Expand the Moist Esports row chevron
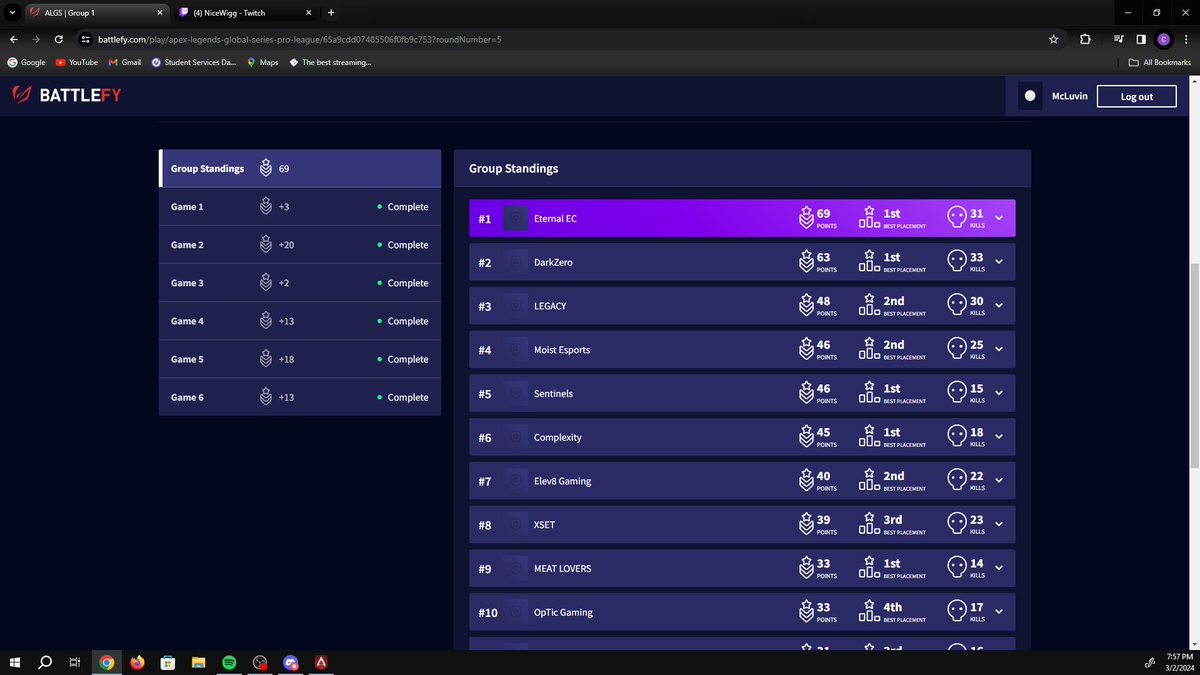Screen dimensions: 1200x675 coord(999,350)
